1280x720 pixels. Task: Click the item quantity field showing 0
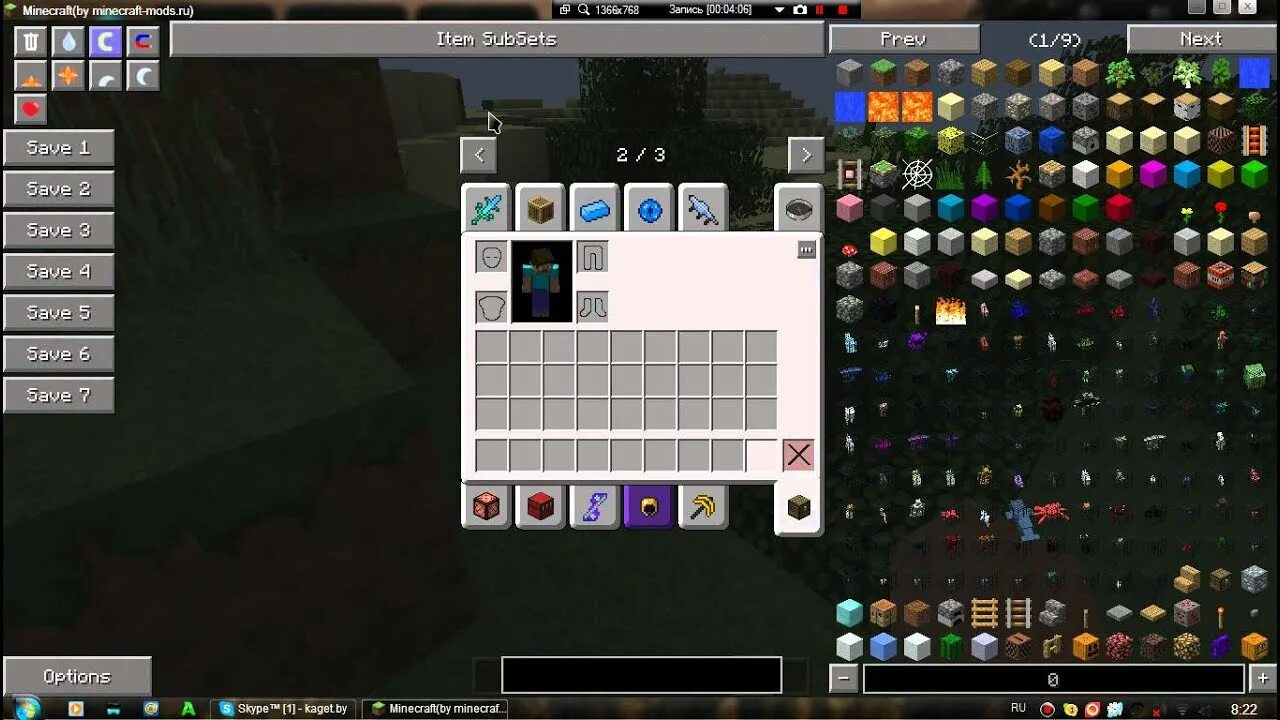(1053, 680)
